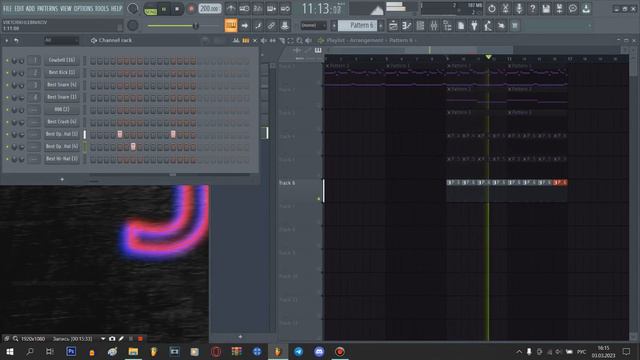This screenshot has height=360, width=640.
Task: Open the Windows Start menu
Action: (10, 351)
